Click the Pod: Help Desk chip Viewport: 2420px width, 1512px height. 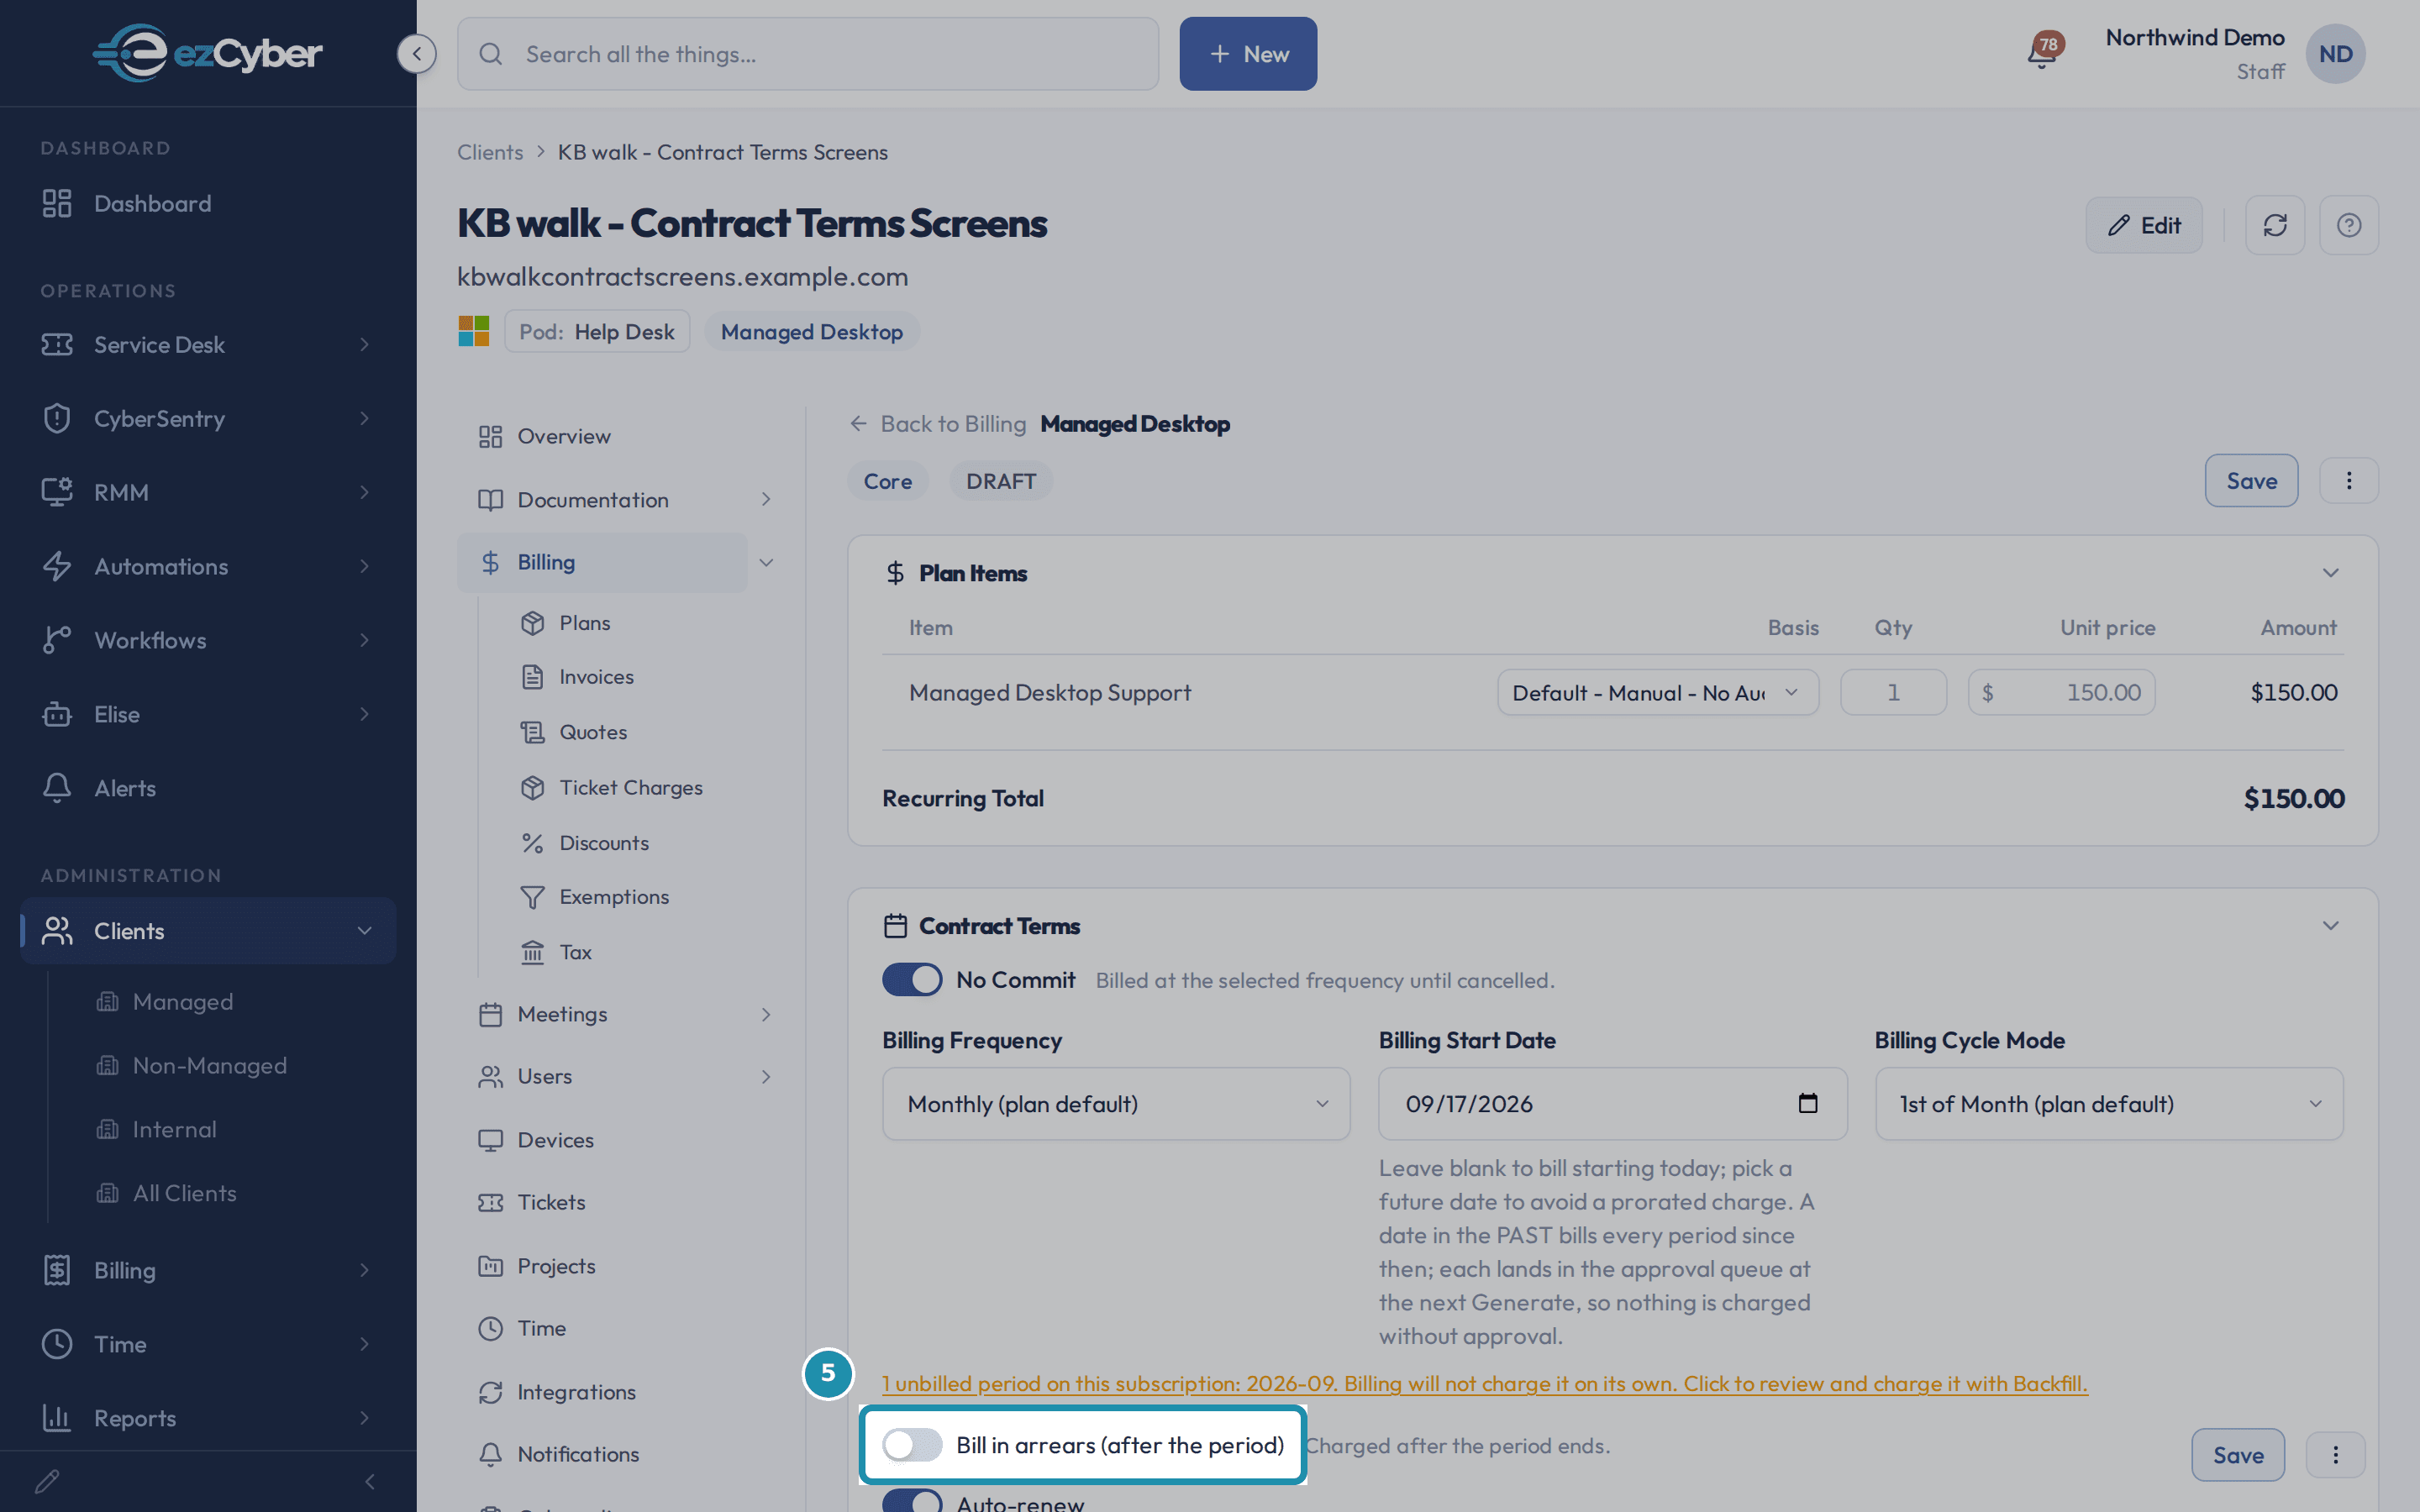597,332
